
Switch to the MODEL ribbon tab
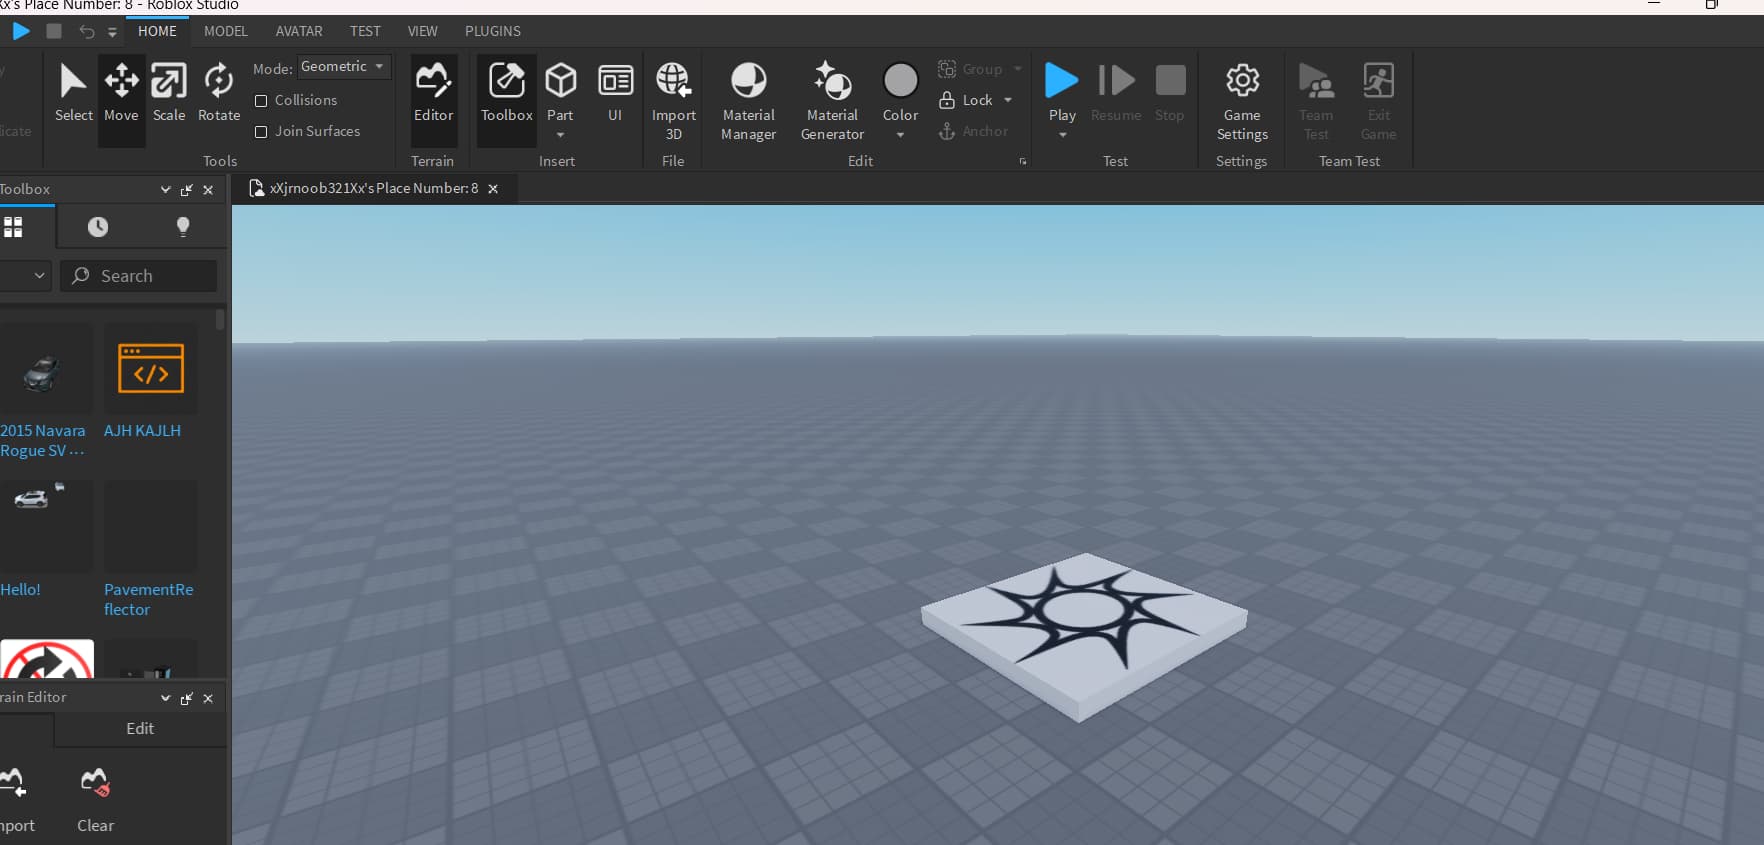[x=226, y=31]
